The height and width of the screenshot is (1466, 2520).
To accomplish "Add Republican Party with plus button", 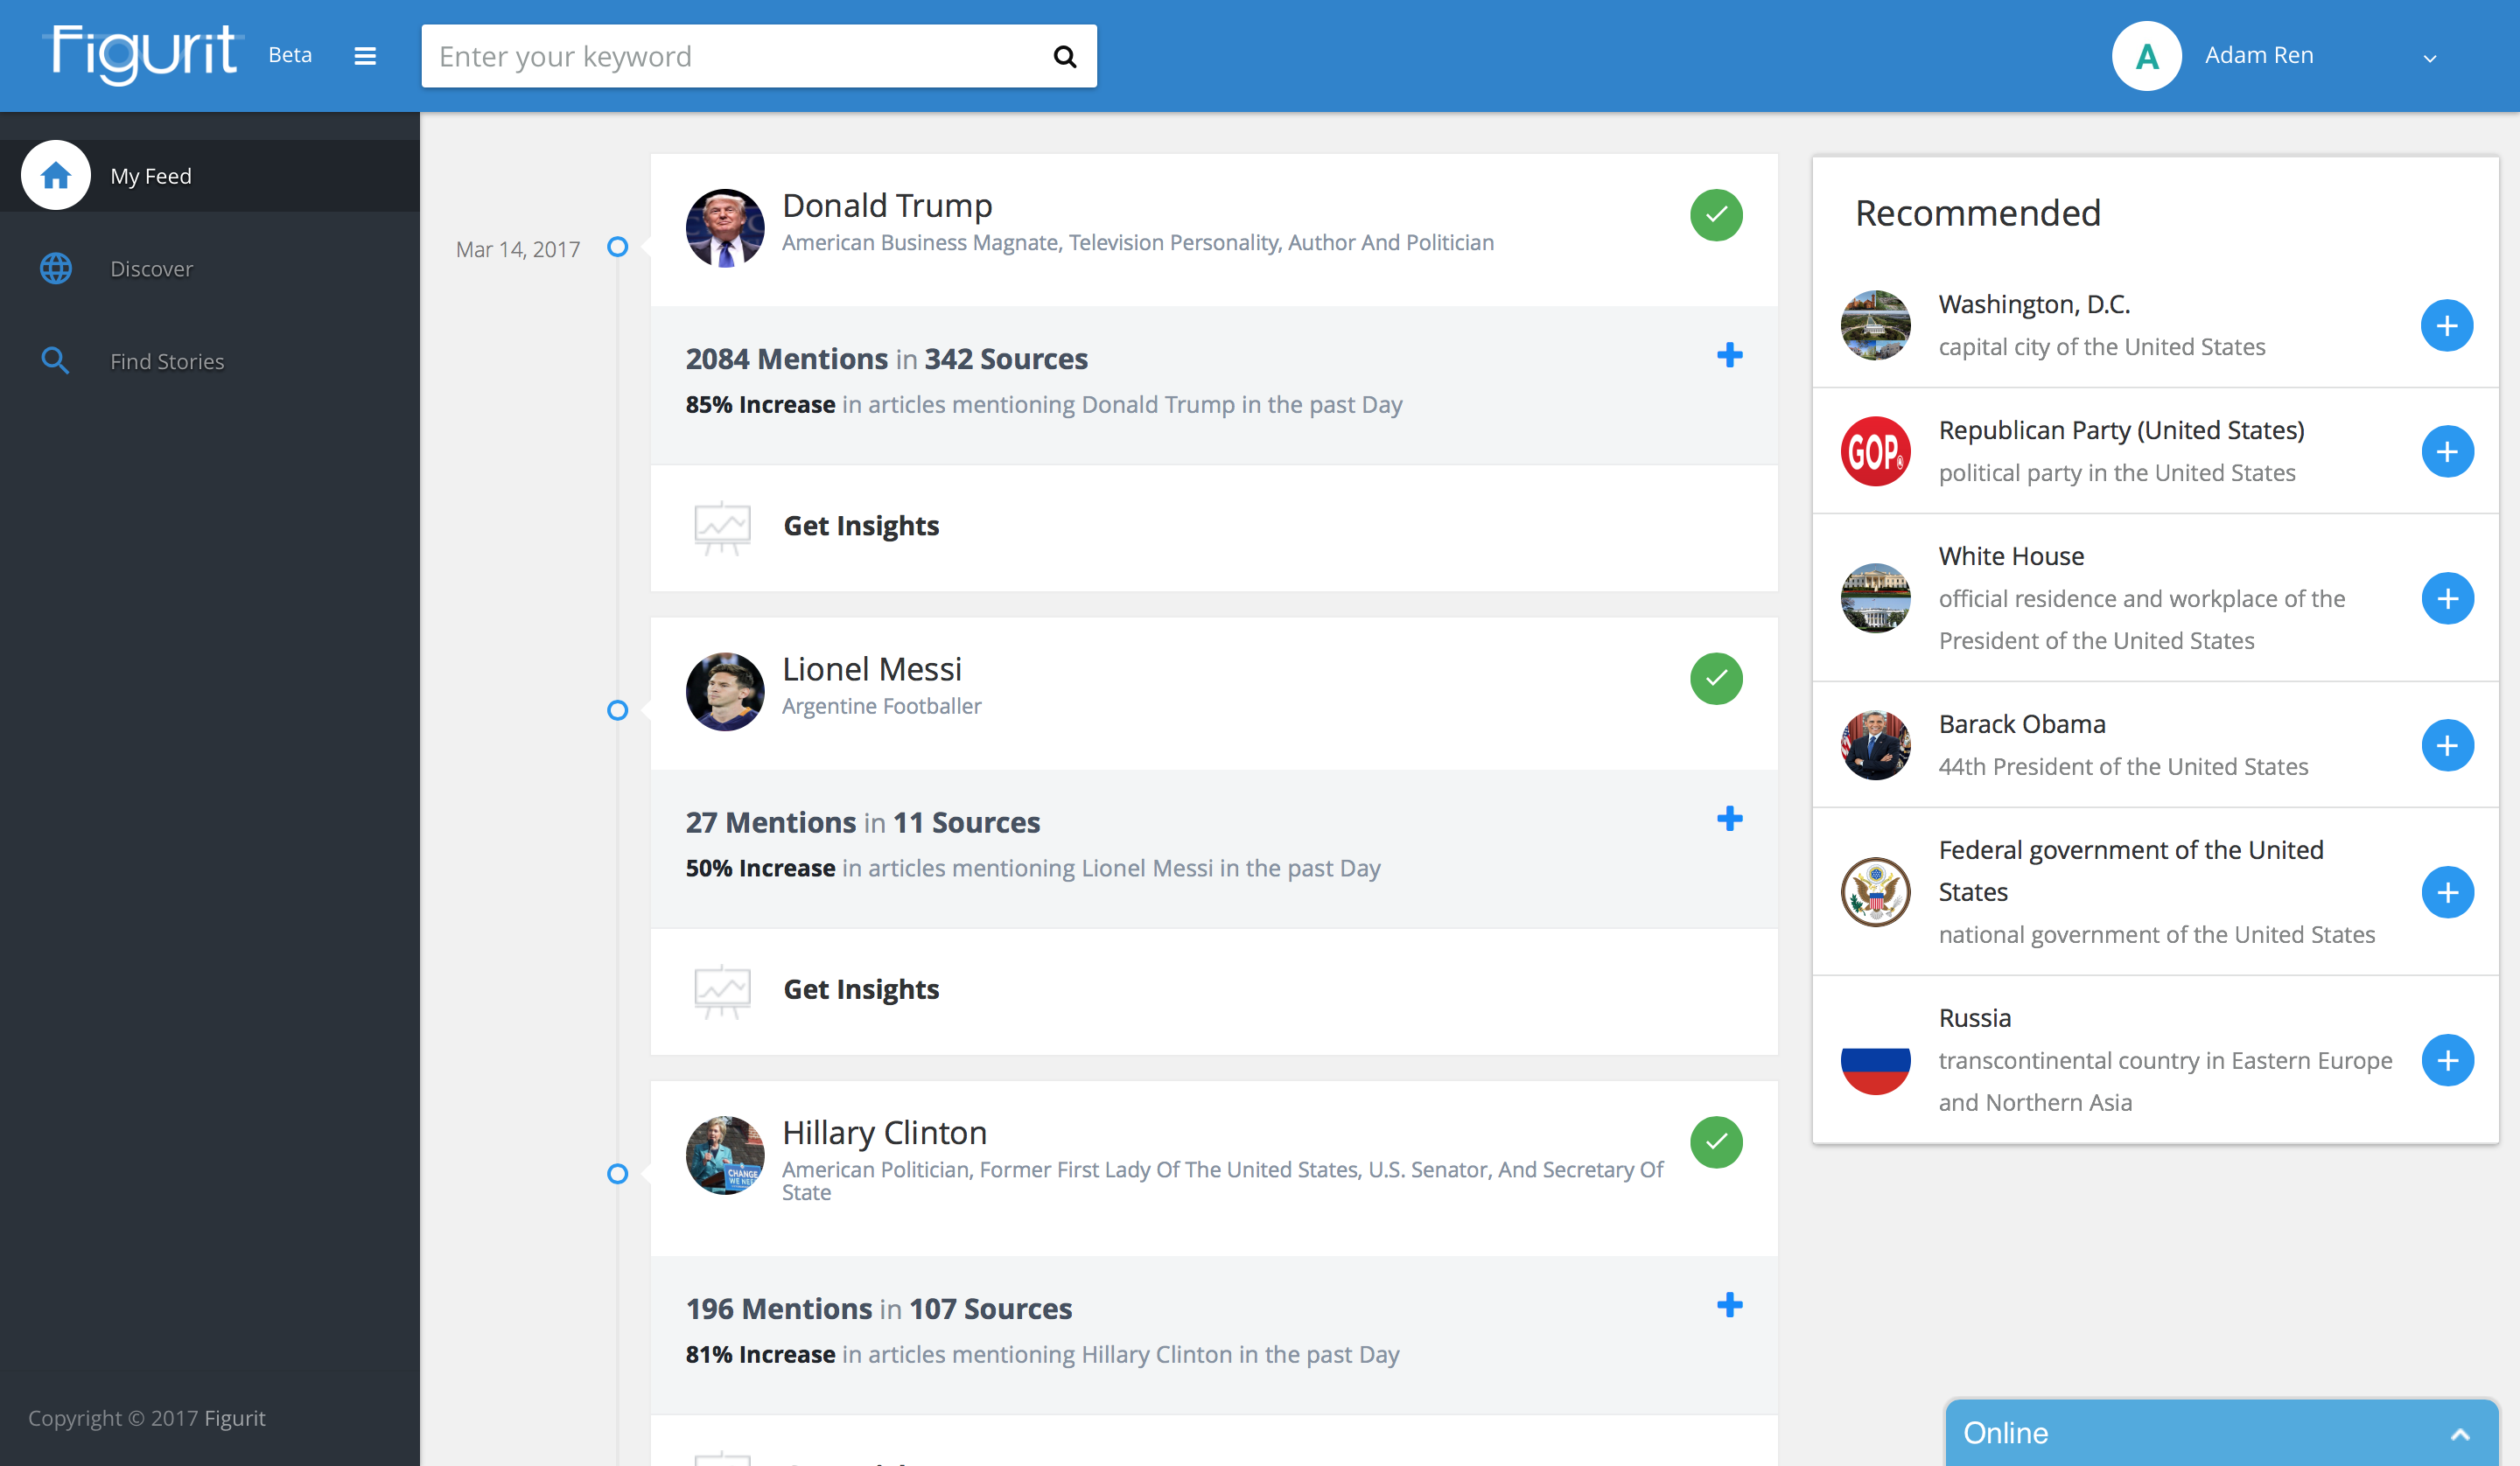I will point(2447,451).
